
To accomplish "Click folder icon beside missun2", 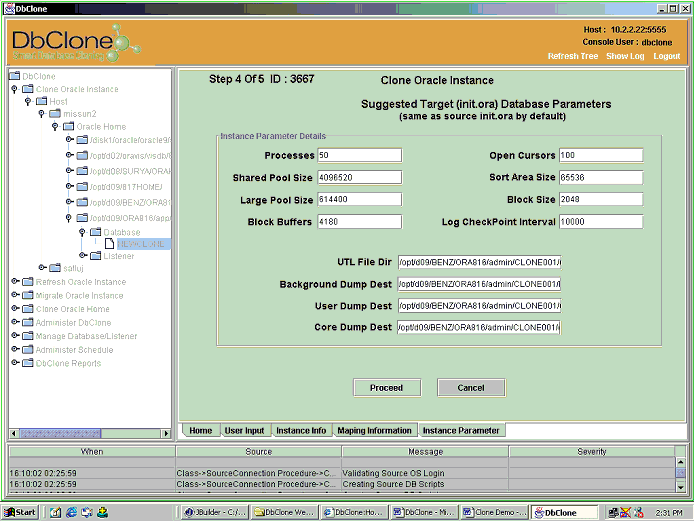I will (x=55, y=114).
